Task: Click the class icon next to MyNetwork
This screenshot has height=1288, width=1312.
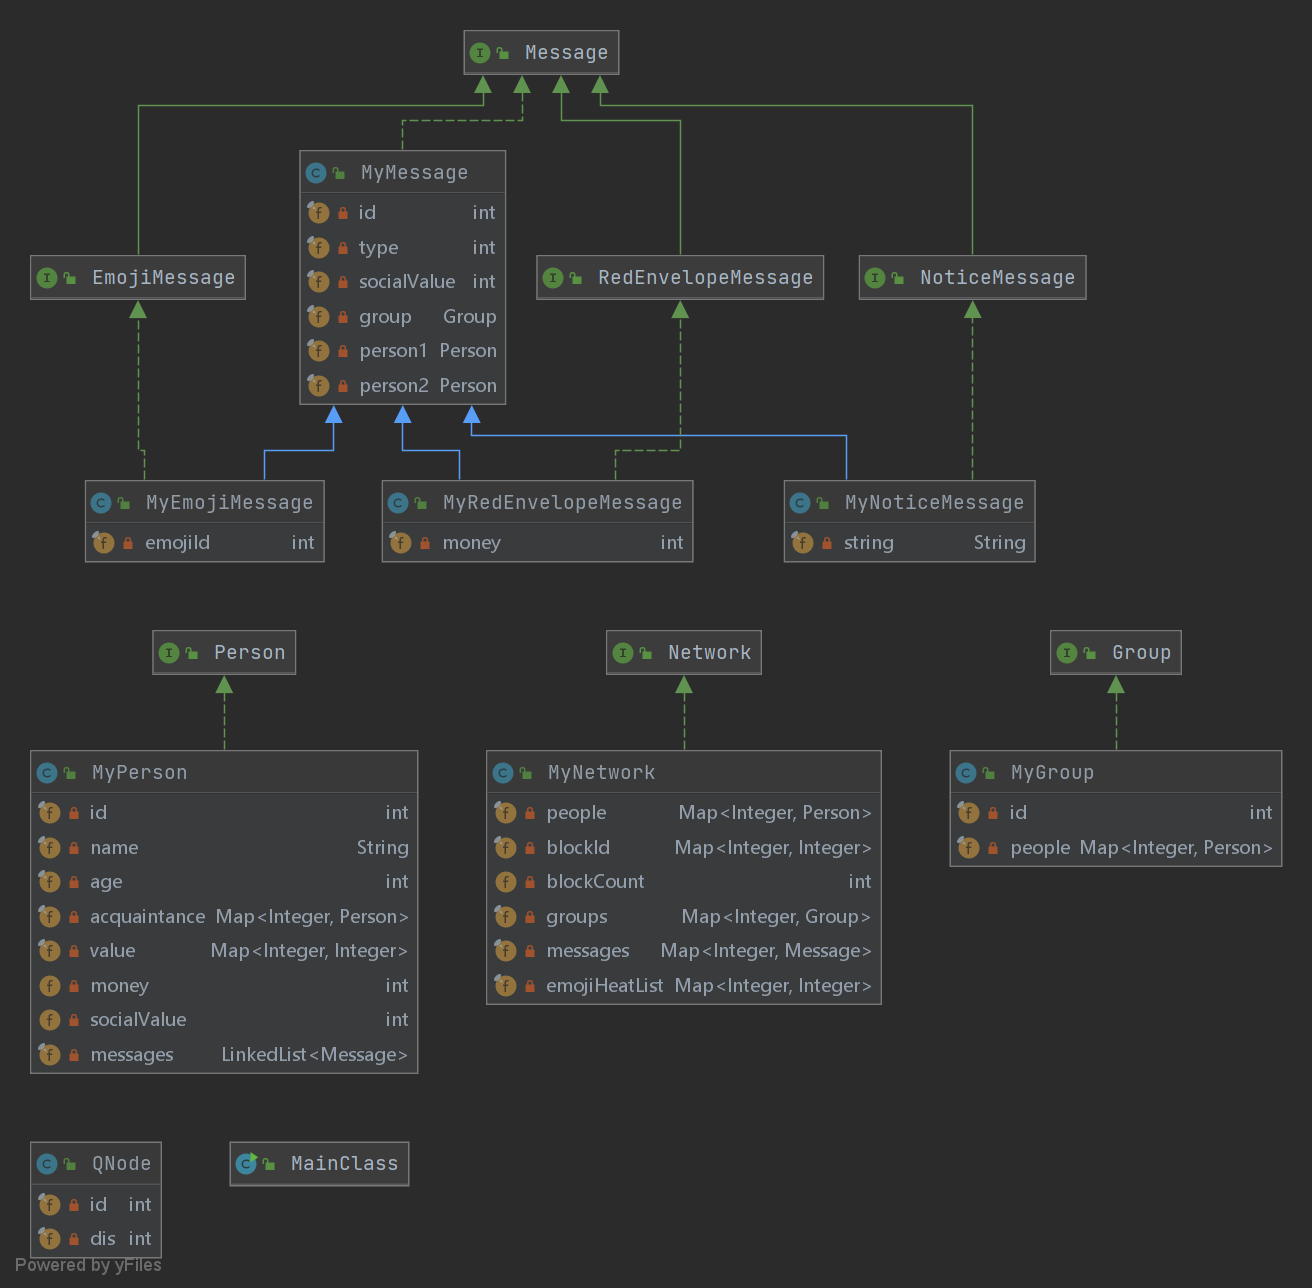Action: pos(503,773)
